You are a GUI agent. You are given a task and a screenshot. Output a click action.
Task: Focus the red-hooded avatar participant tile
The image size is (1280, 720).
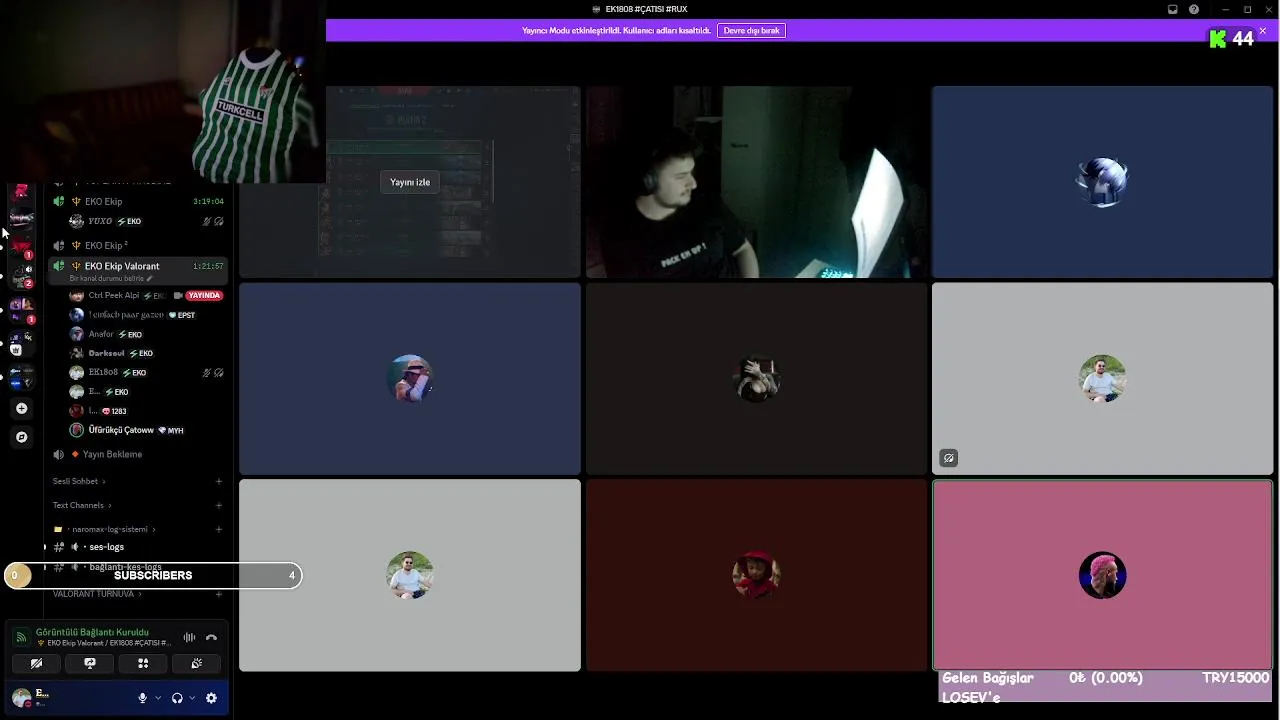756,575
